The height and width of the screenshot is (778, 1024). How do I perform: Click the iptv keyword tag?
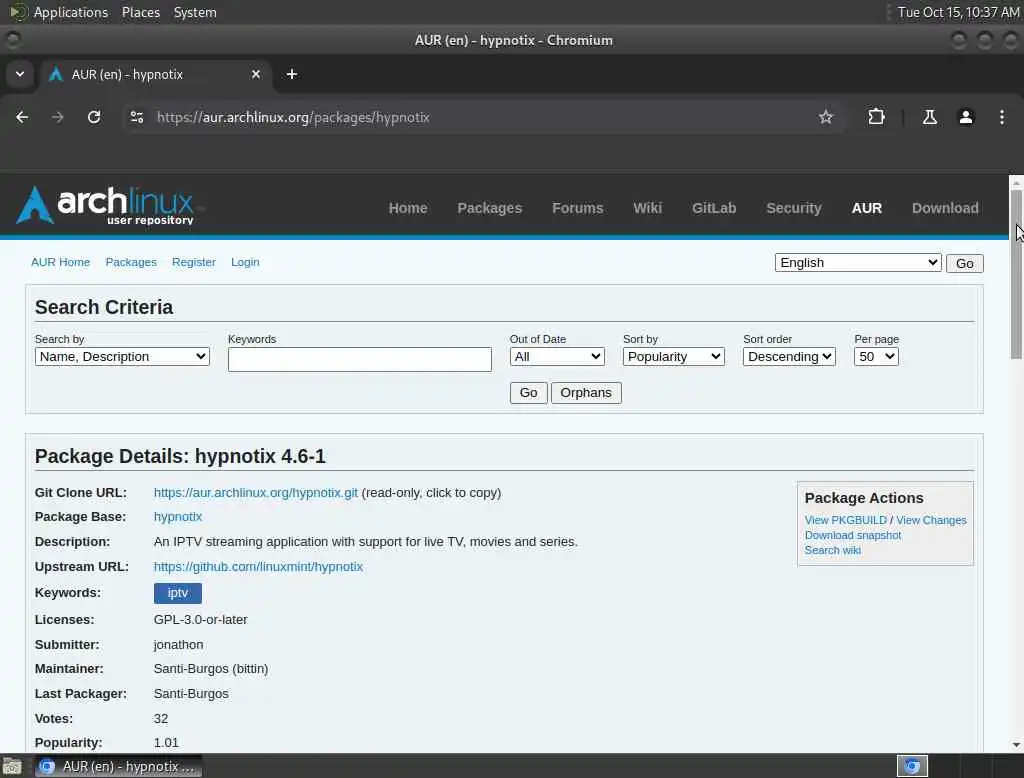click(178, 593)
